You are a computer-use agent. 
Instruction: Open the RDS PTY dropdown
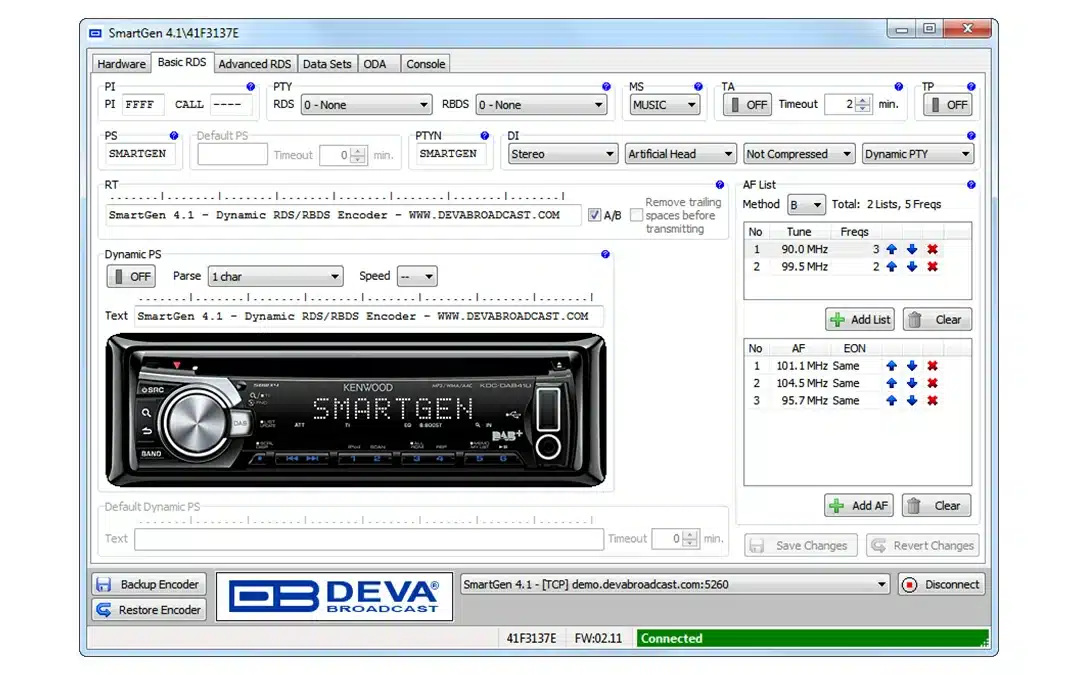(366, 105)
